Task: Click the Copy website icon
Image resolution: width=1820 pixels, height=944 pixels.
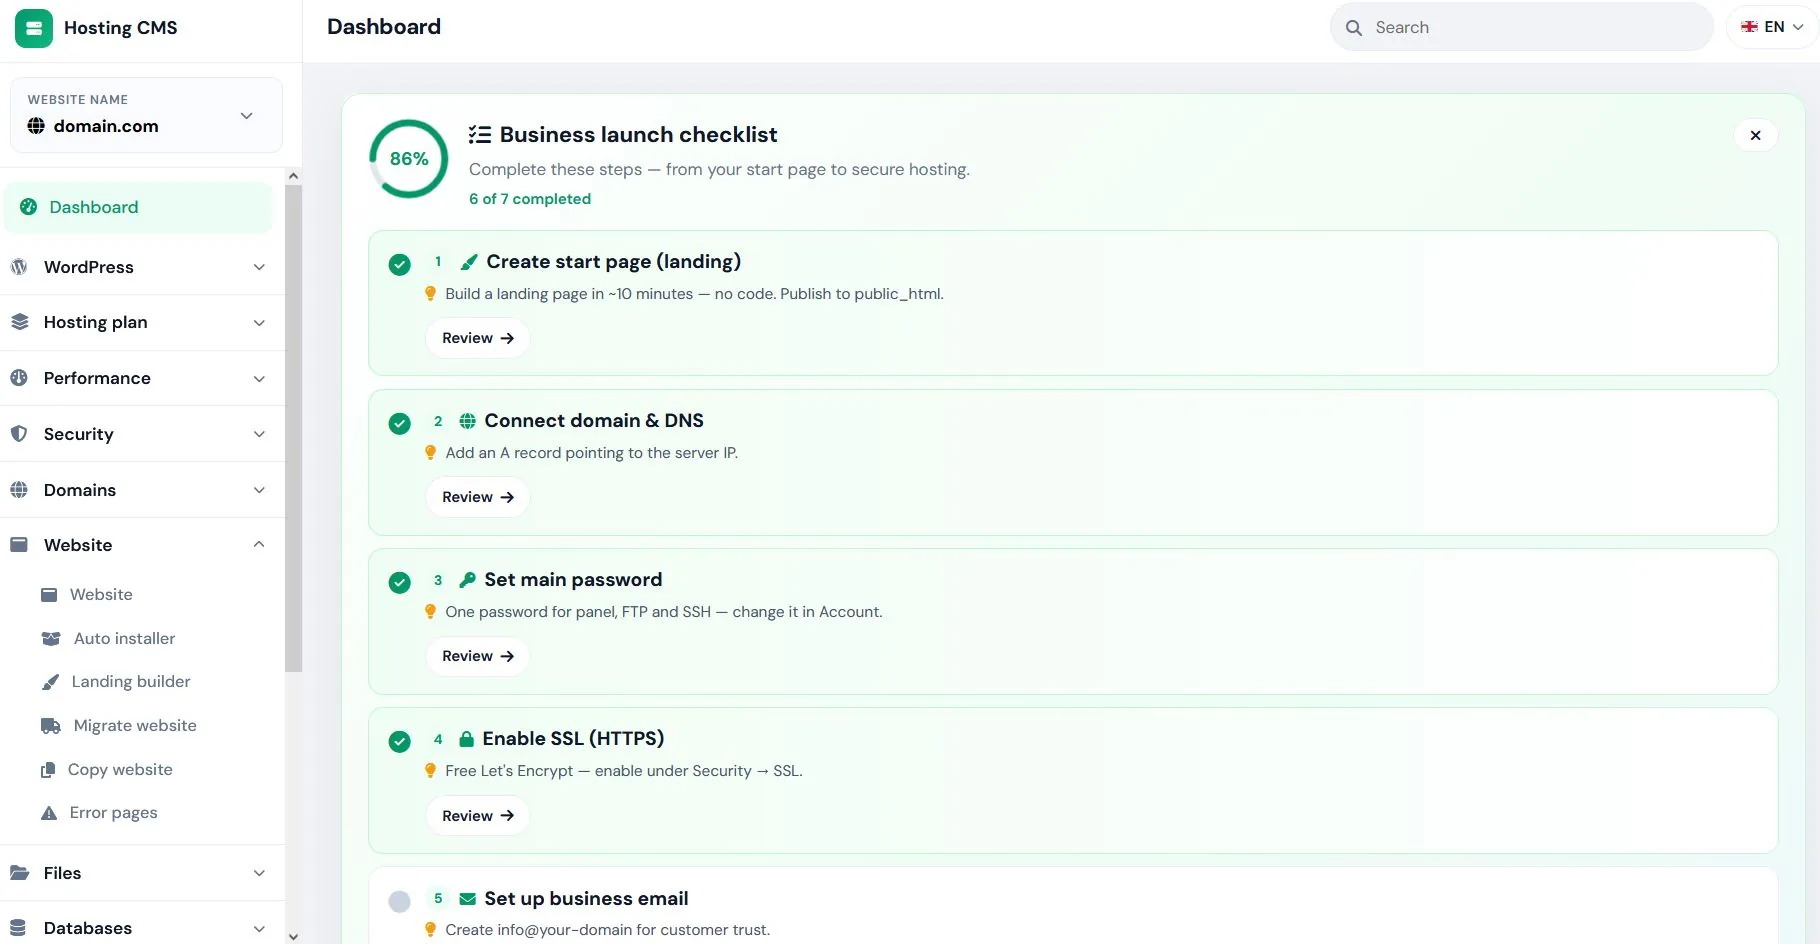Action: [48, 770]
